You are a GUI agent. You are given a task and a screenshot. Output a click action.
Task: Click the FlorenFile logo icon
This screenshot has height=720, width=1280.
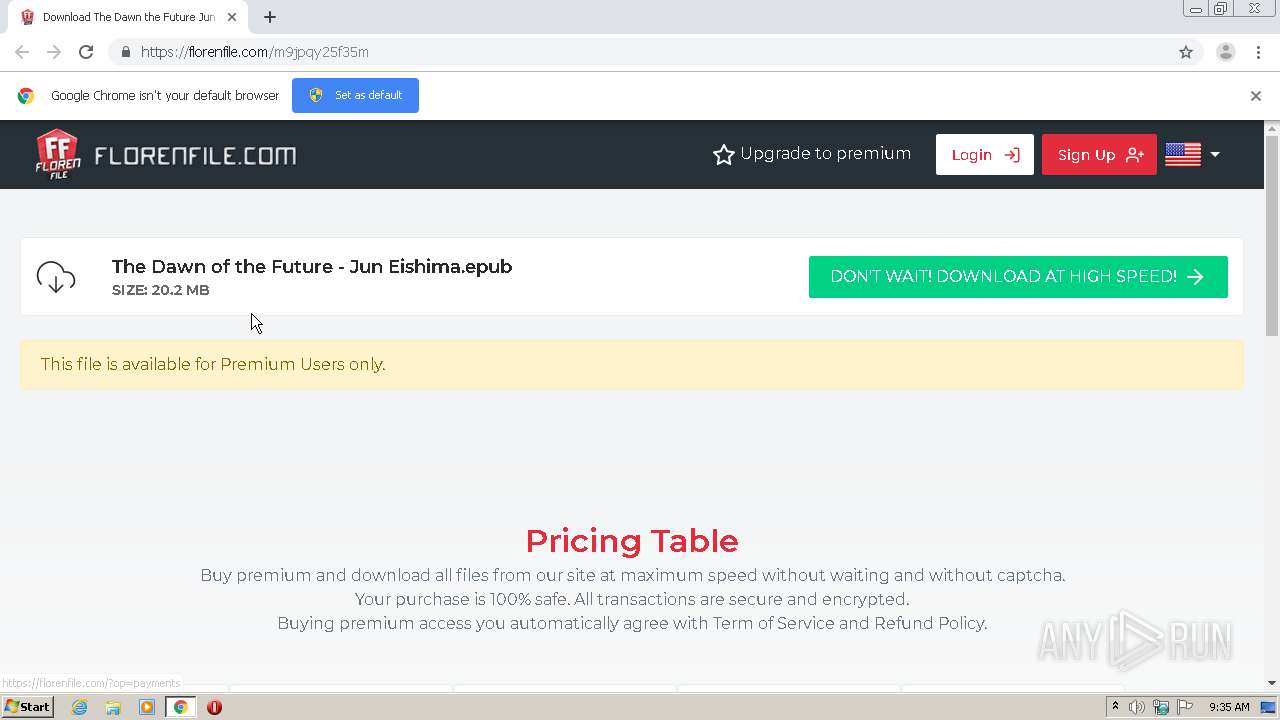click(58, 154)
